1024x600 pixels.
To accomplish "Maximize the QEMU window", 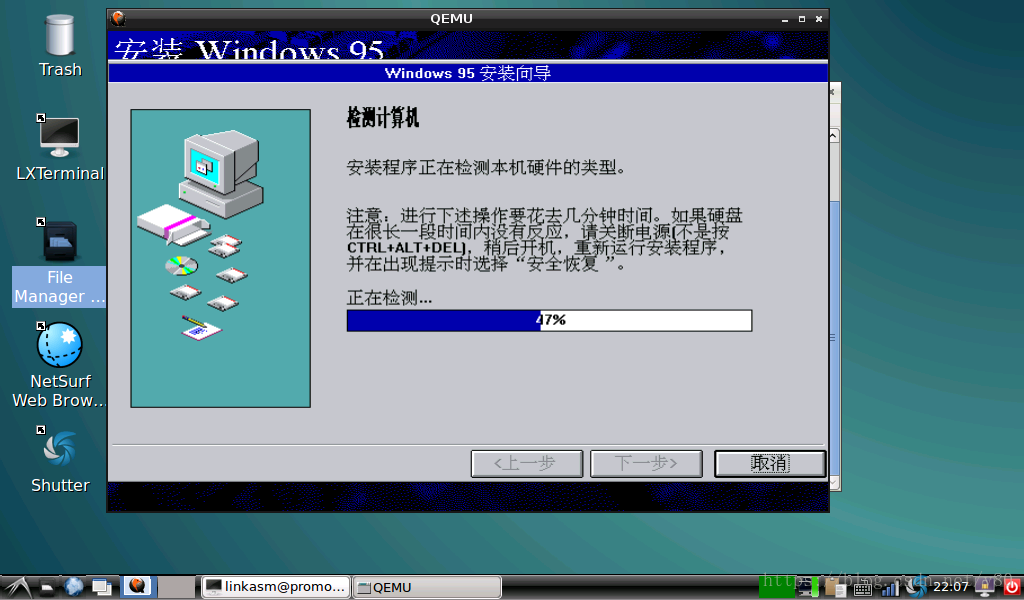I will pos(802,19).
